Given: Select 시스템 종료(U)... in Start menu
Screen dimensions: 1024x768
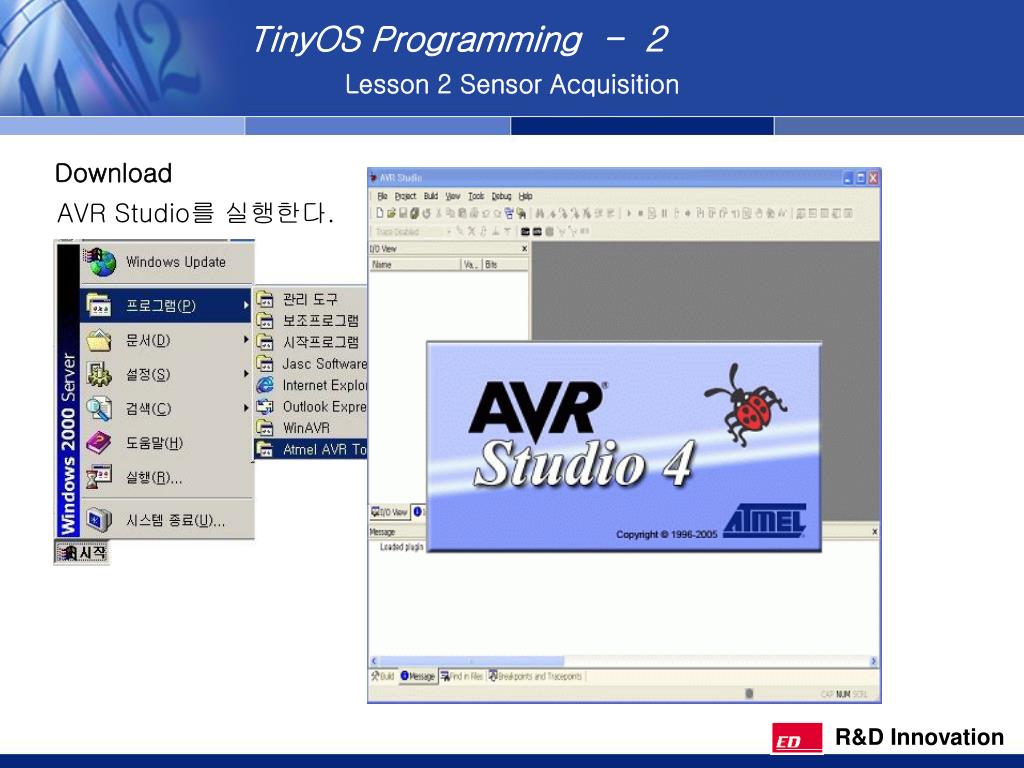Looking at the screenshot, I should tap(166, 520).
